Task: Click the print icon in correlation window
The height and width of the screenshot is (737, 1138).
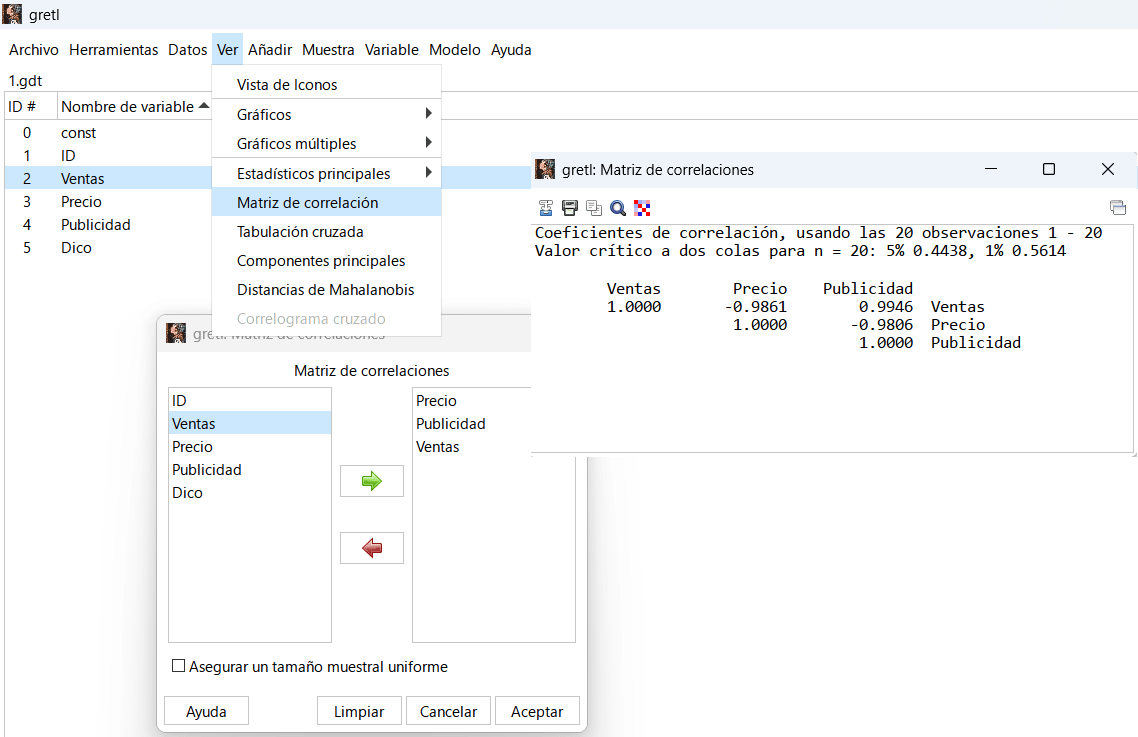Action: click(x=570, y=208)
